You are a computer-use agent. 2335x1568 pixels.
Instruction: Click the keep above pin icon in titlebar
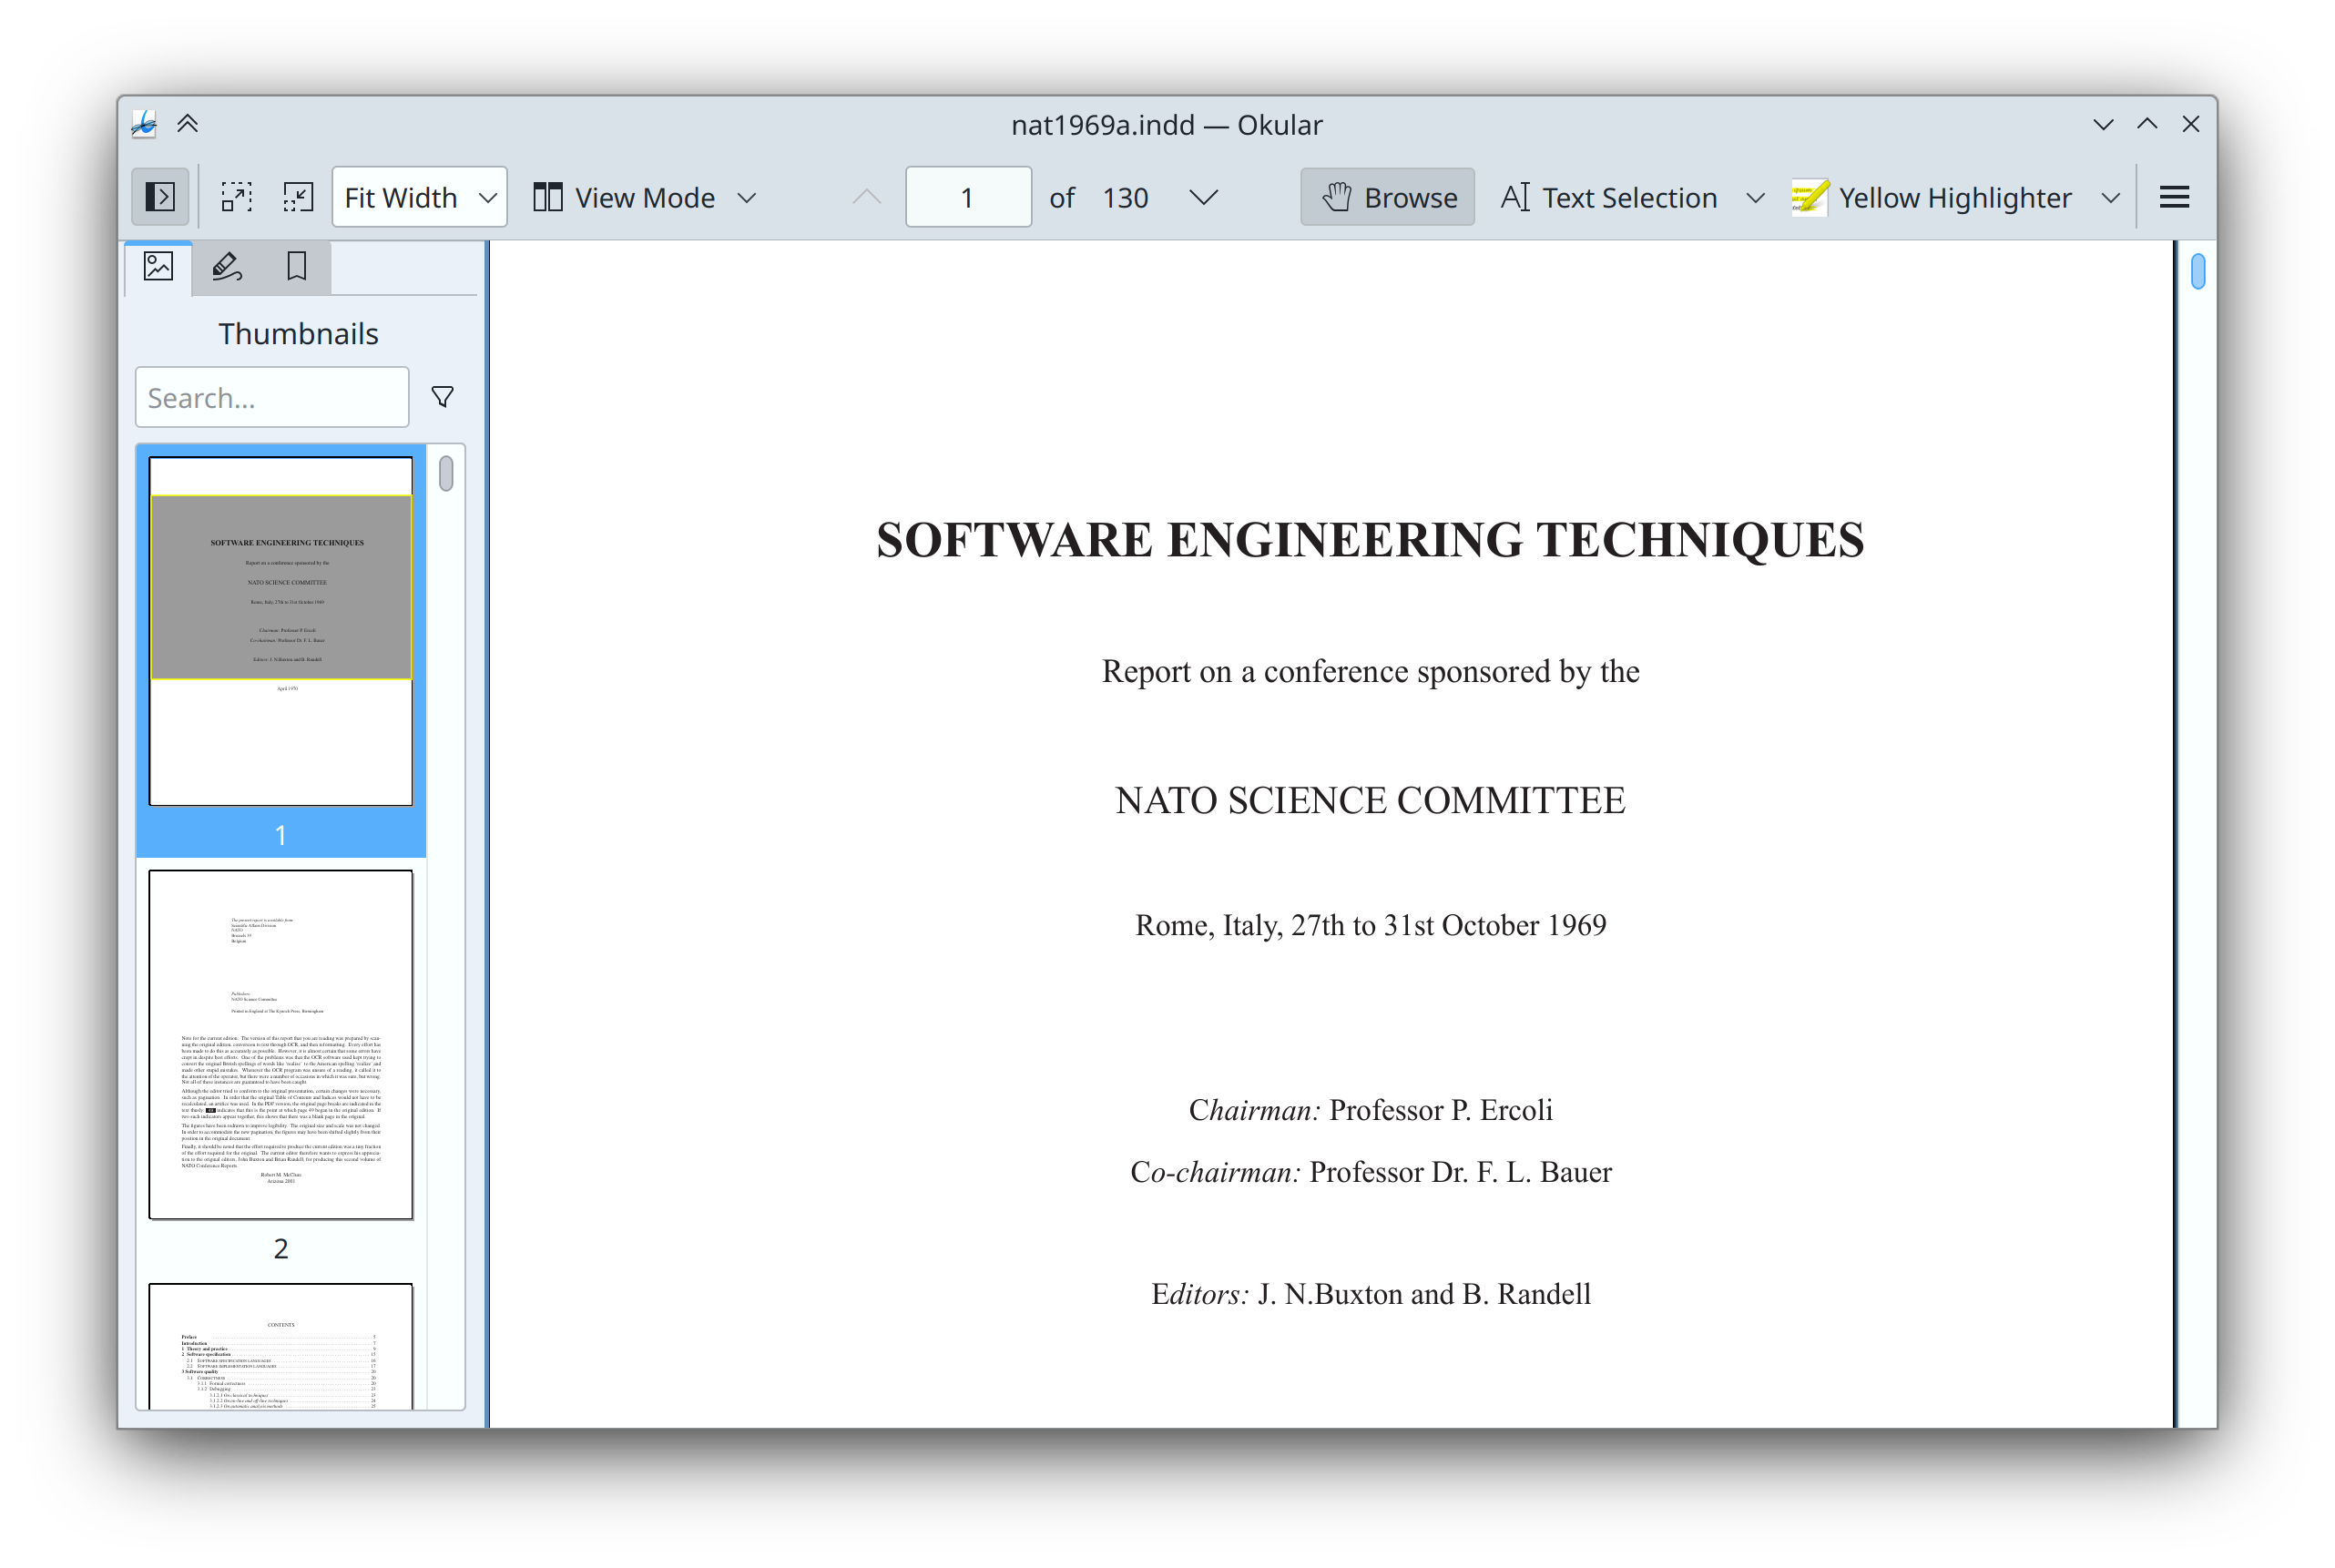(187, 124)
